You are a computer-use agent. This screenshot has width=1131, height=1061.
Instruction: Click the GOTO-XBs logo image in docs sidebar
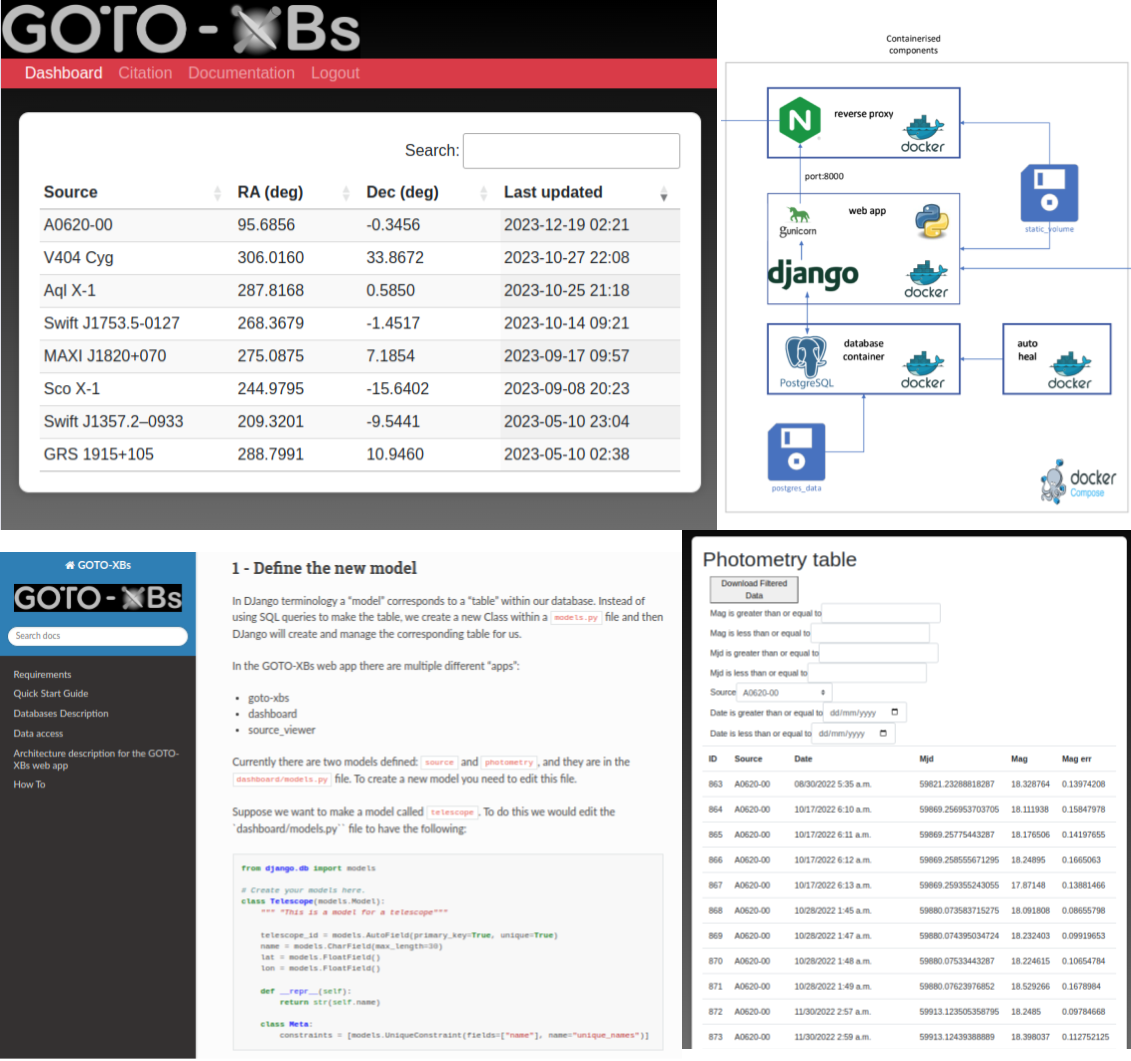98,598
